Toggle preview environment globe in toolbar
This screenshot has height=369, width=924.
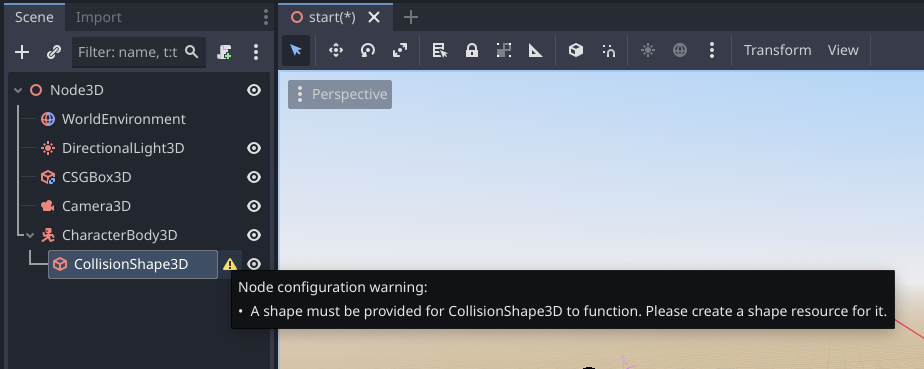pos(679,50)
